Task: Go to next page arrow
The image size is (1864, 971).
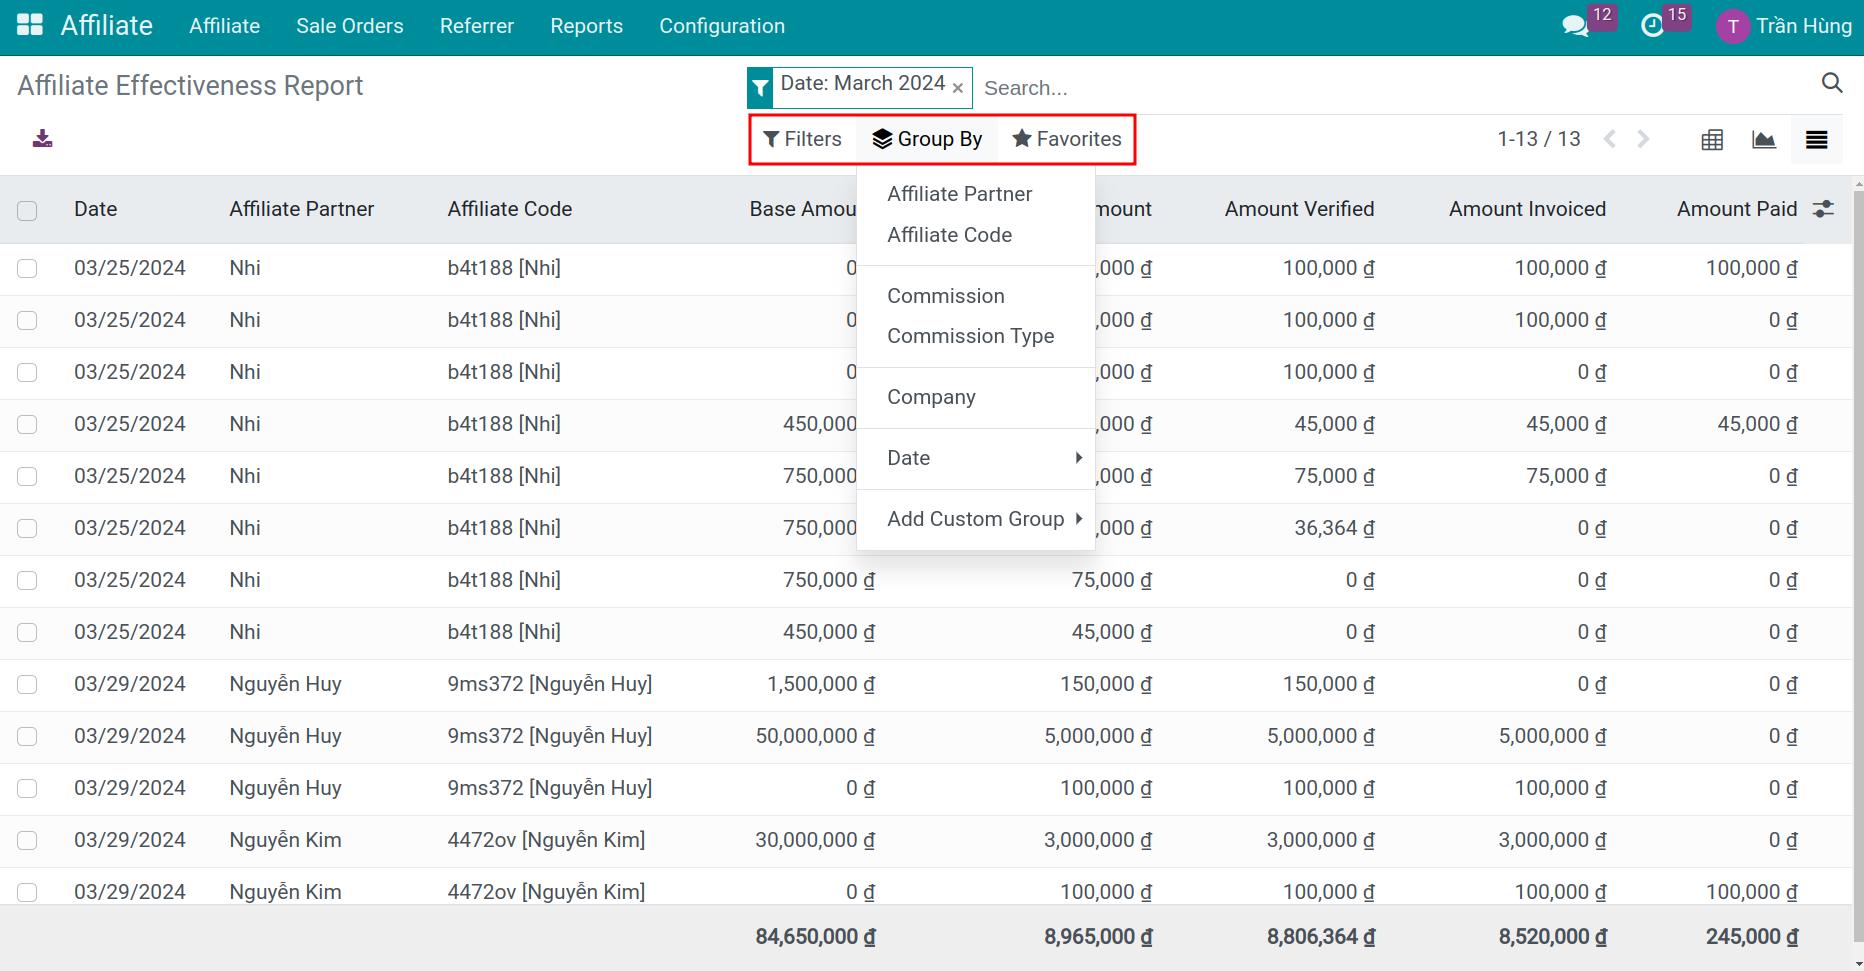Action: [1643, 139]
